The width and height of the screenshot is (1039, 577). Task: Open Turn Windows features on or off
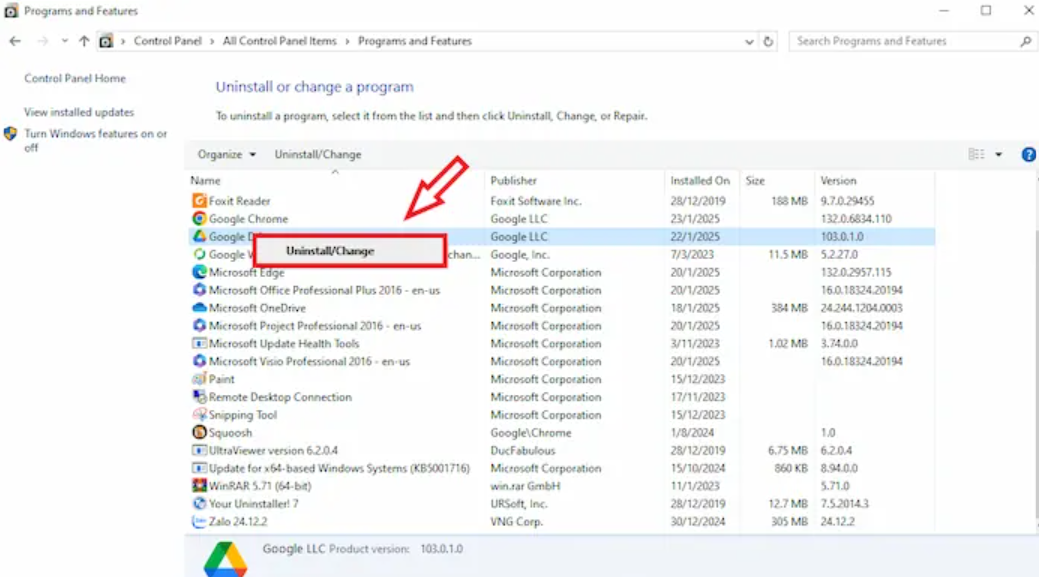click(95, 140)
